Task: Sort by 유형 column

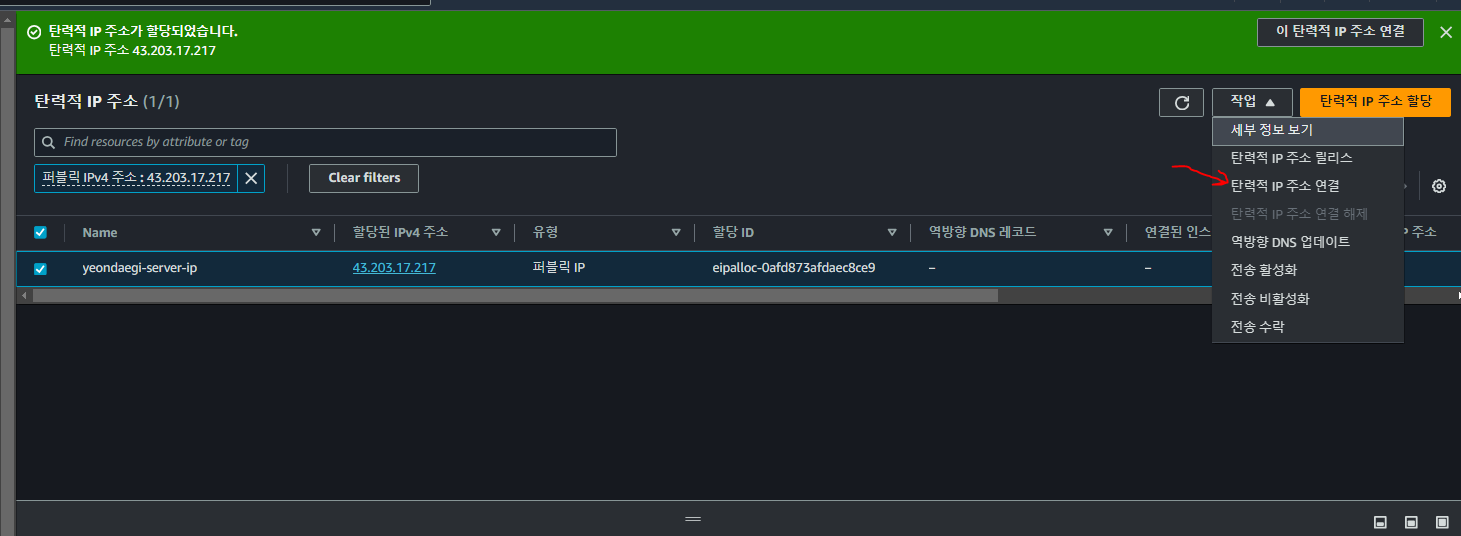Action: click(676, 232)
